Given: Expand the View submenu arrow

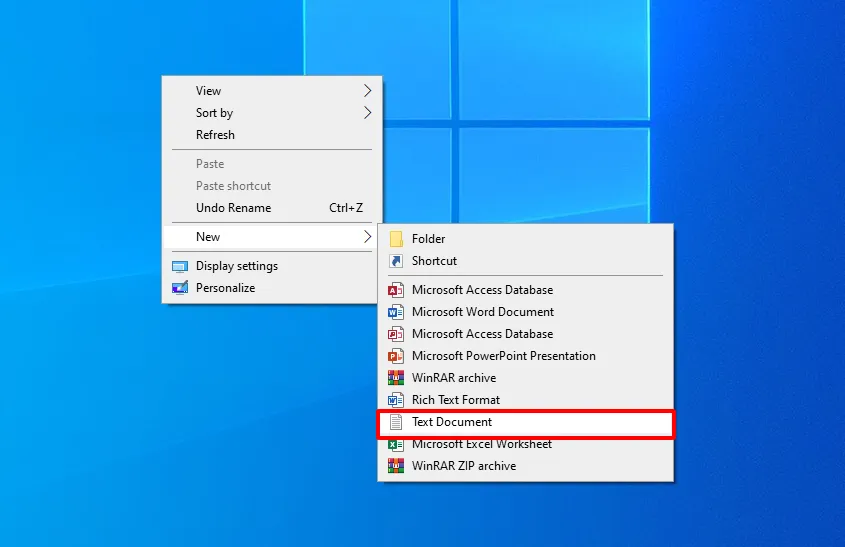Looking at the screenshot, I should [x=367, y=91].
